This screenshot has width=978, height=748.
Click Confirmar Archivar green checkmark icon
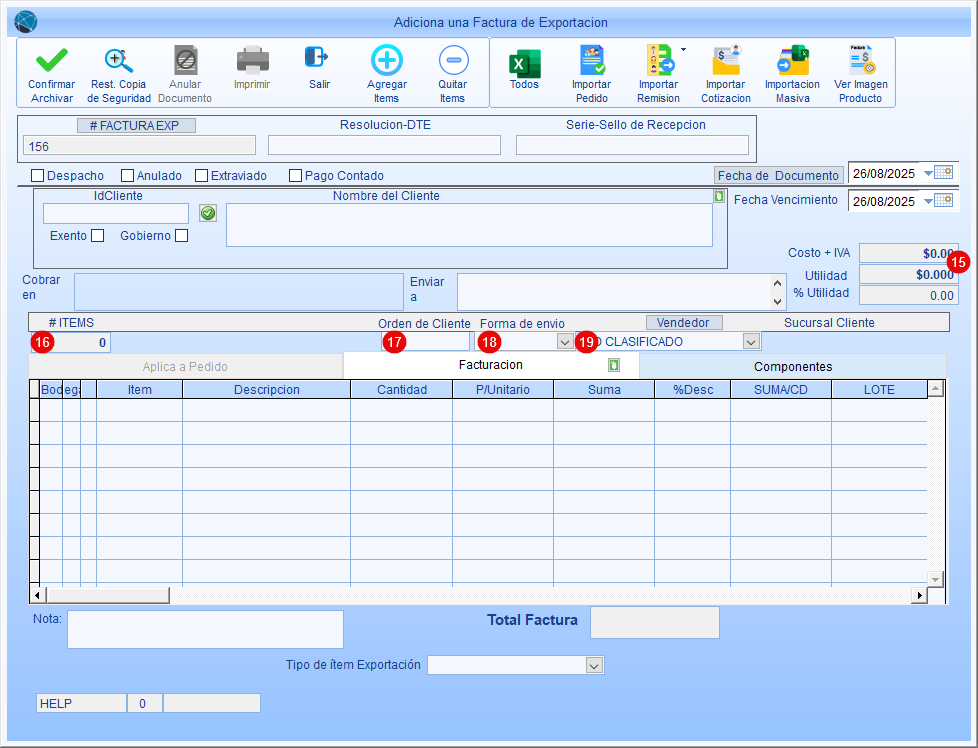tap(51, 62)
